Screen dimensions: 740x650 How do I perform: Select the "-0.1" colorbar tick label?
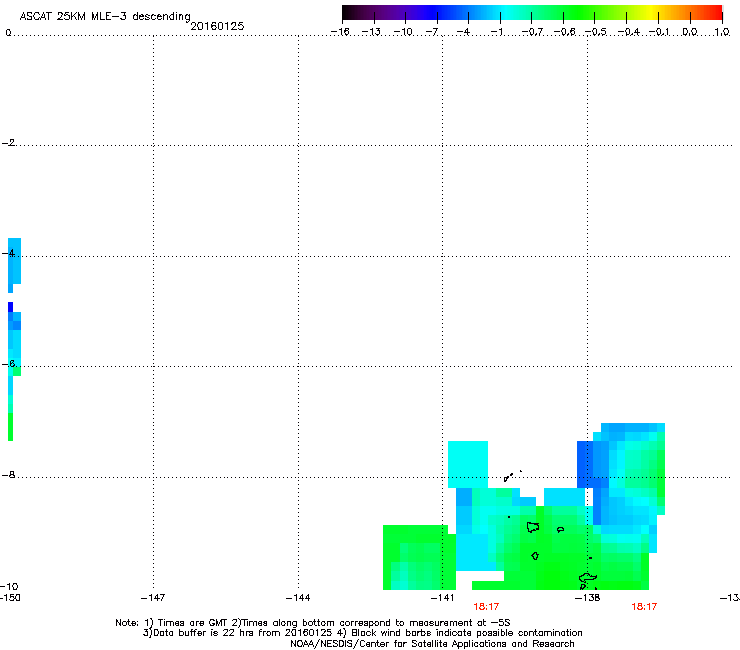[659, 32]
